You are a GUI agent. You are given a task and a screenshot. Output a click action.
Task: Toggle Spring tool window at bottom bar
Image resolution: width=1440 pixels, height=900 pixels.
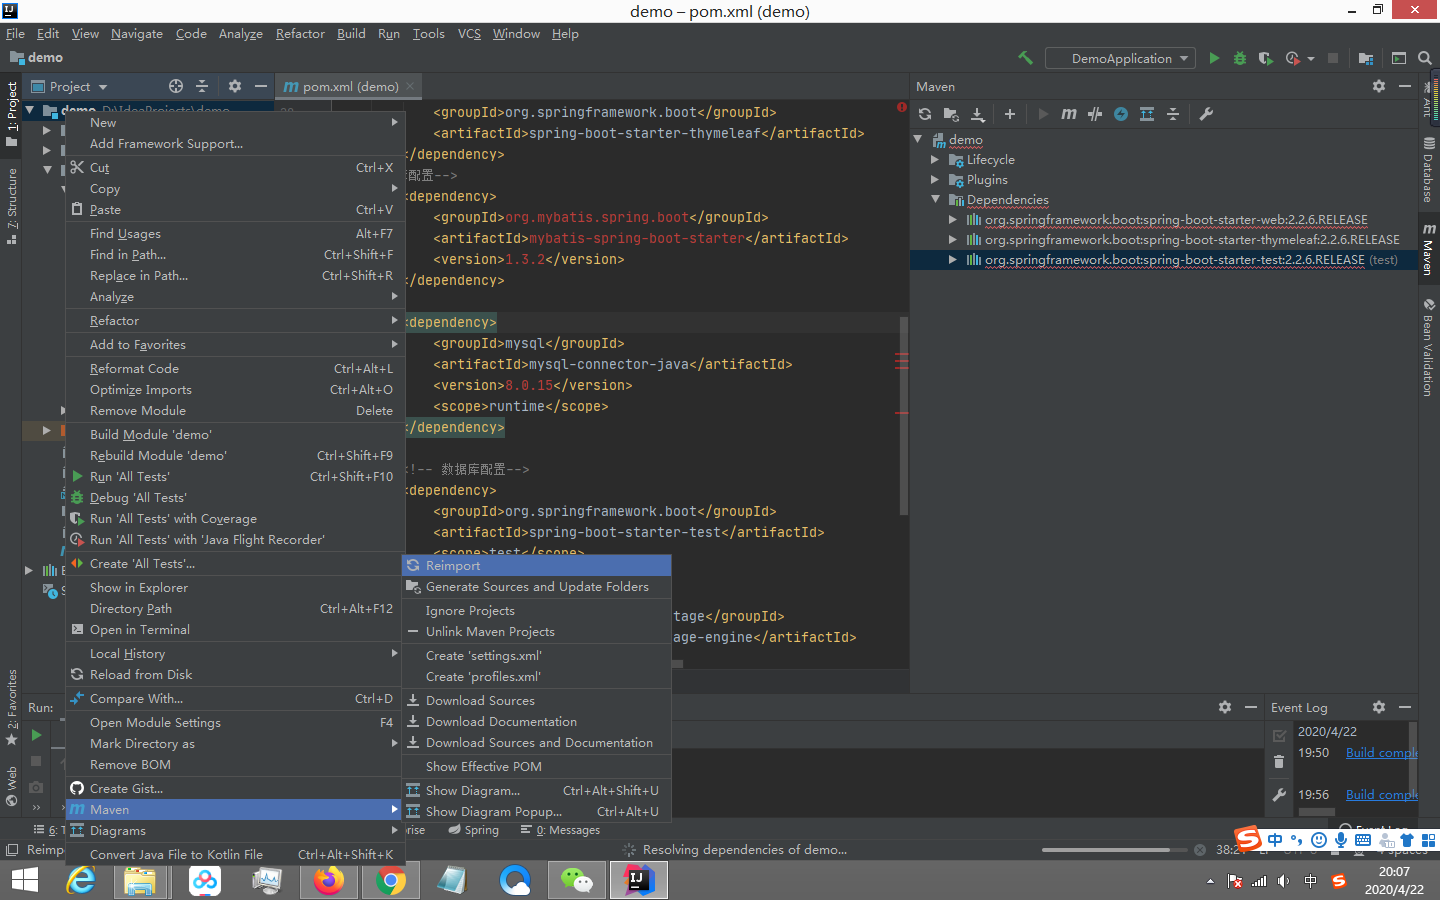(x=474, y=830)
